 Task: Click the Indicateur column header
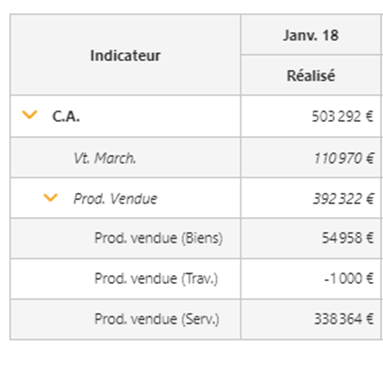[125, 55]
